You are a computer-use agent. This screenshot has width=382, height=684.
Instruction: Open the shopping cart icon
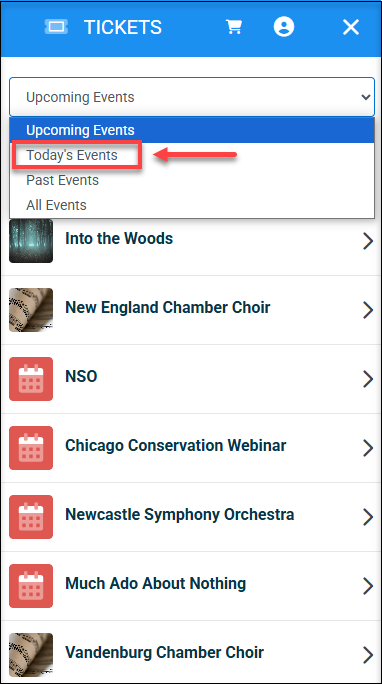coord(234,27)
